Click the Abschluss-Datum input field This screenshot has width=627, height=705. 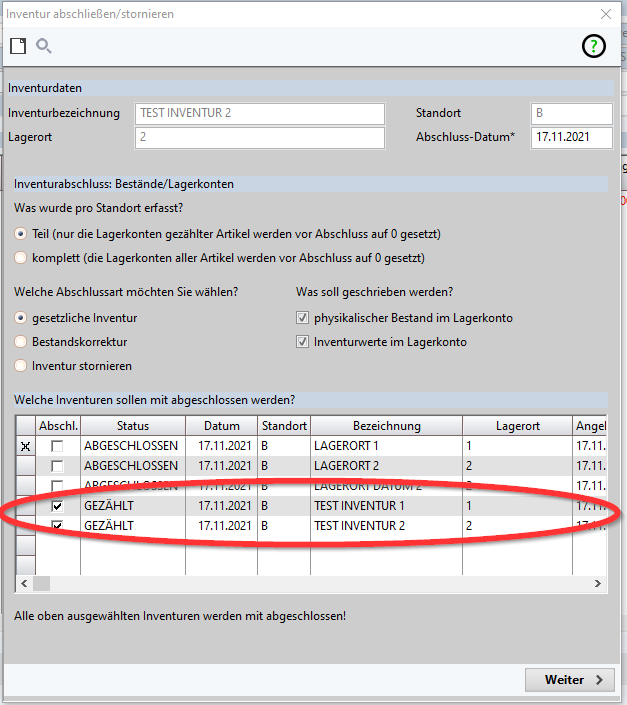tap(570, 138)
